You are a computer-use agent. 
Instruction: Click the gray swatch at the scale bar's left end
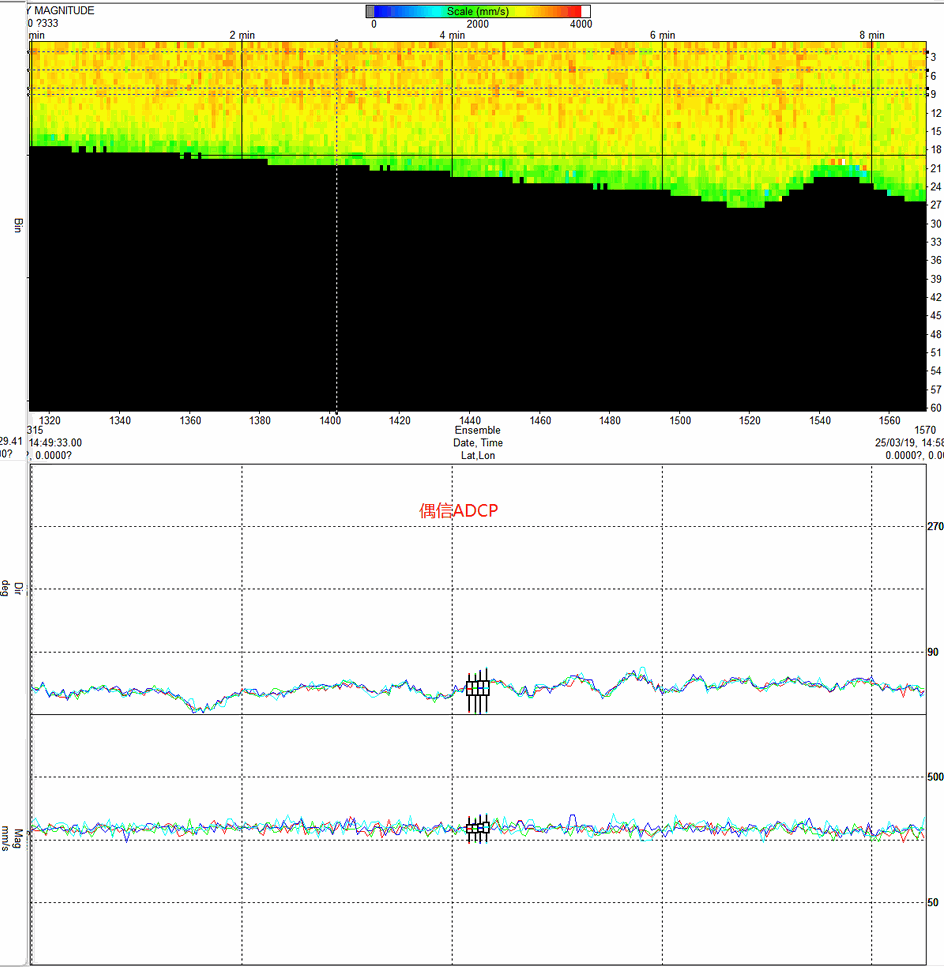[370, 12]
